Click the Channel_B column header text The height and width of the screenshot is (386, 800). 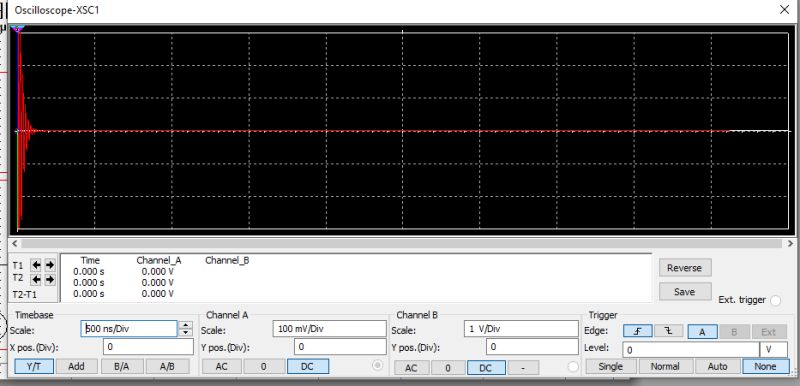(227, 260)
